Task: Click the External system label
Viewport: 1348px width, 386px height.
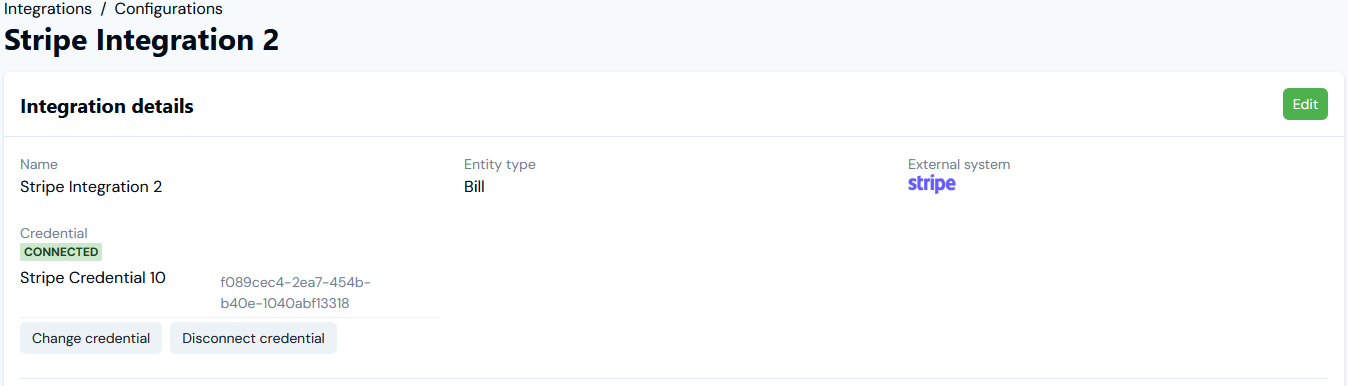Action: point(959,164)
